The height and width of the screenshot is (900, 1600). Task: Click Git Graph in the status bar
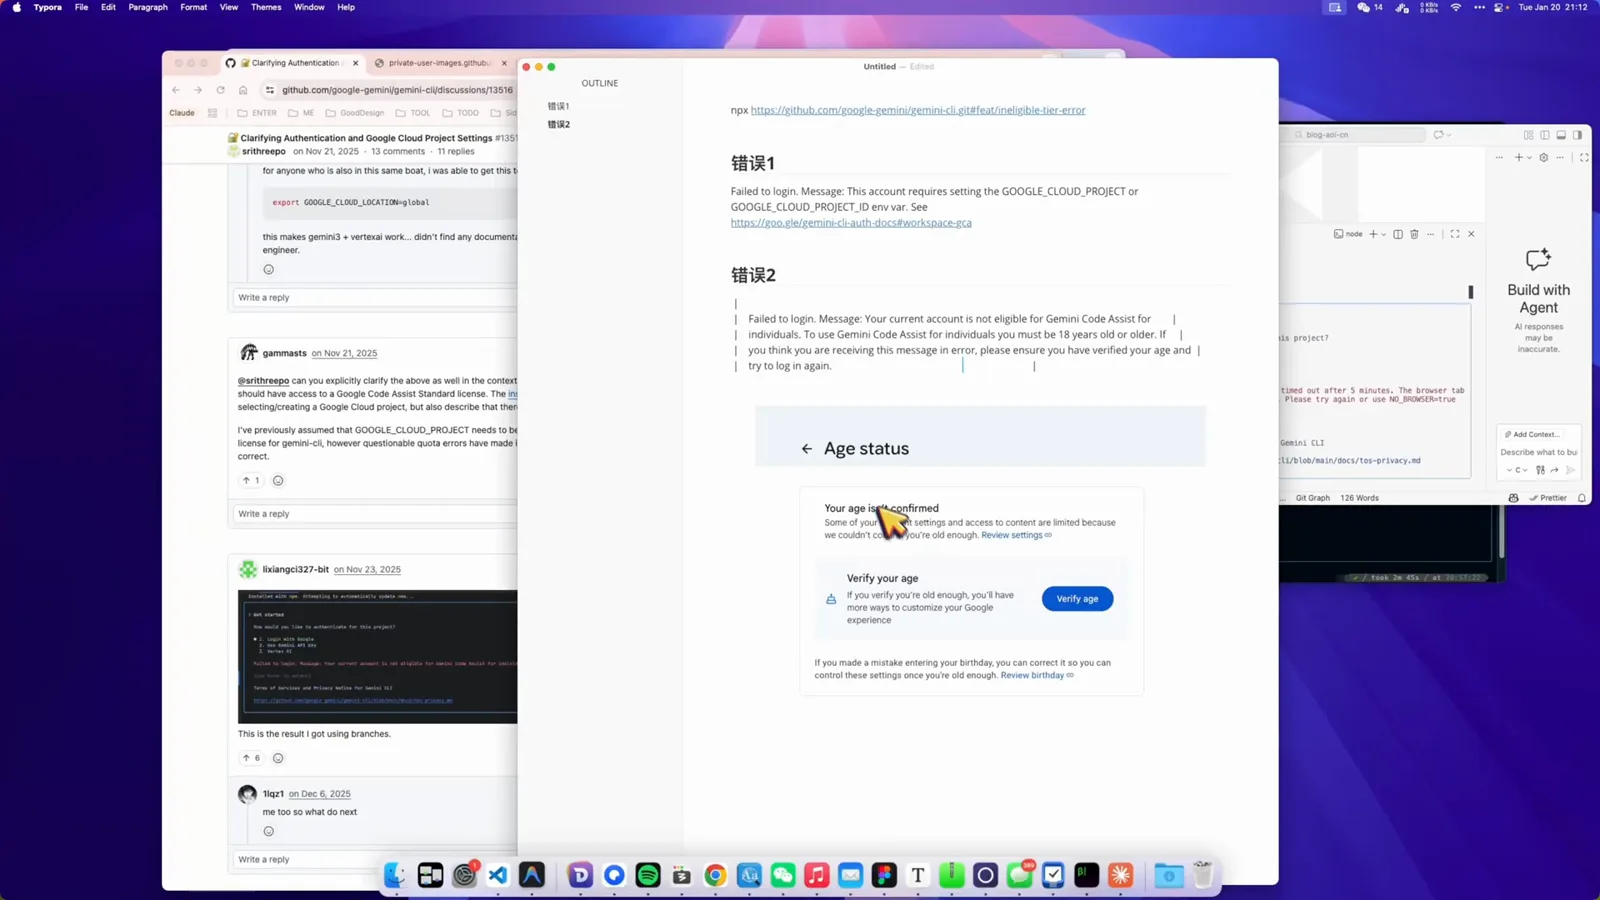click(x=1313, y=498)
